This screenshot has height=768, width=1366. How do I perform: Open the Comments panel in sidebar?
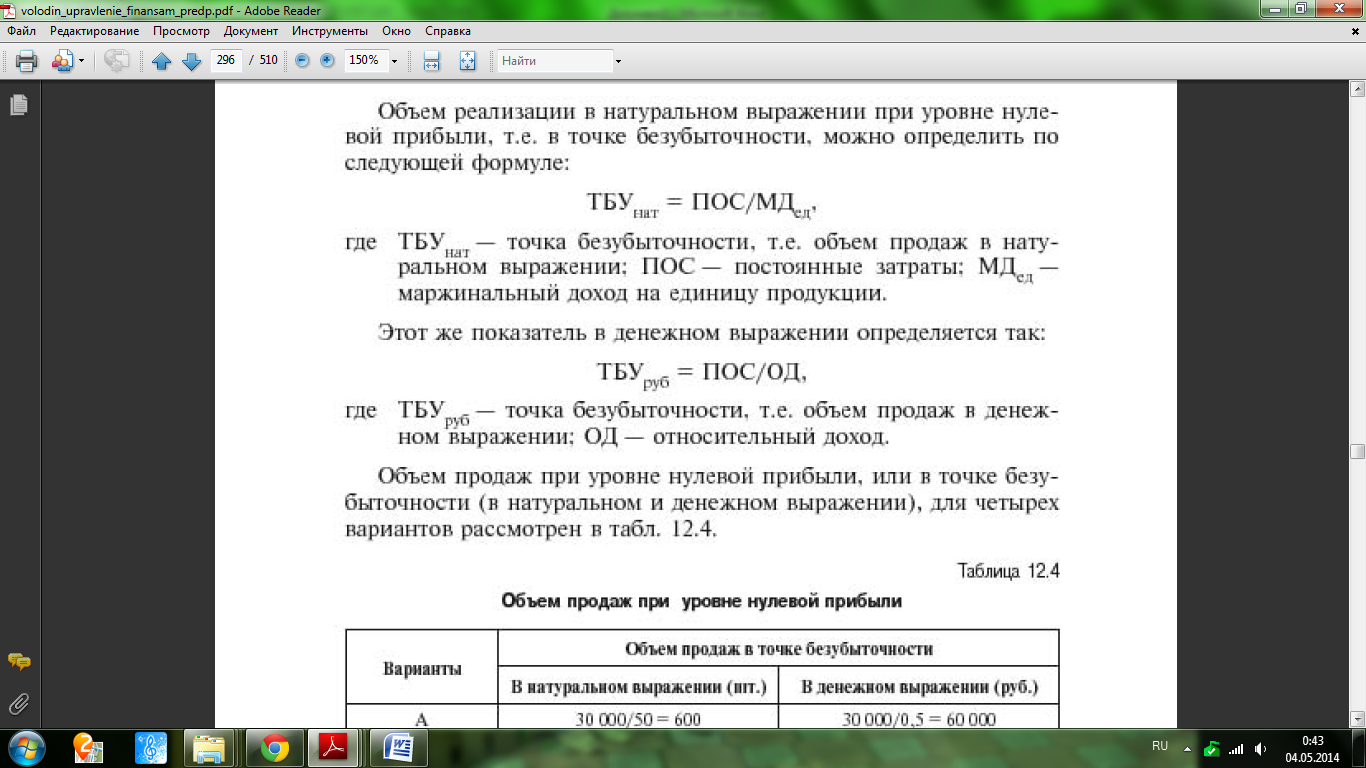(x=18, y=662)
